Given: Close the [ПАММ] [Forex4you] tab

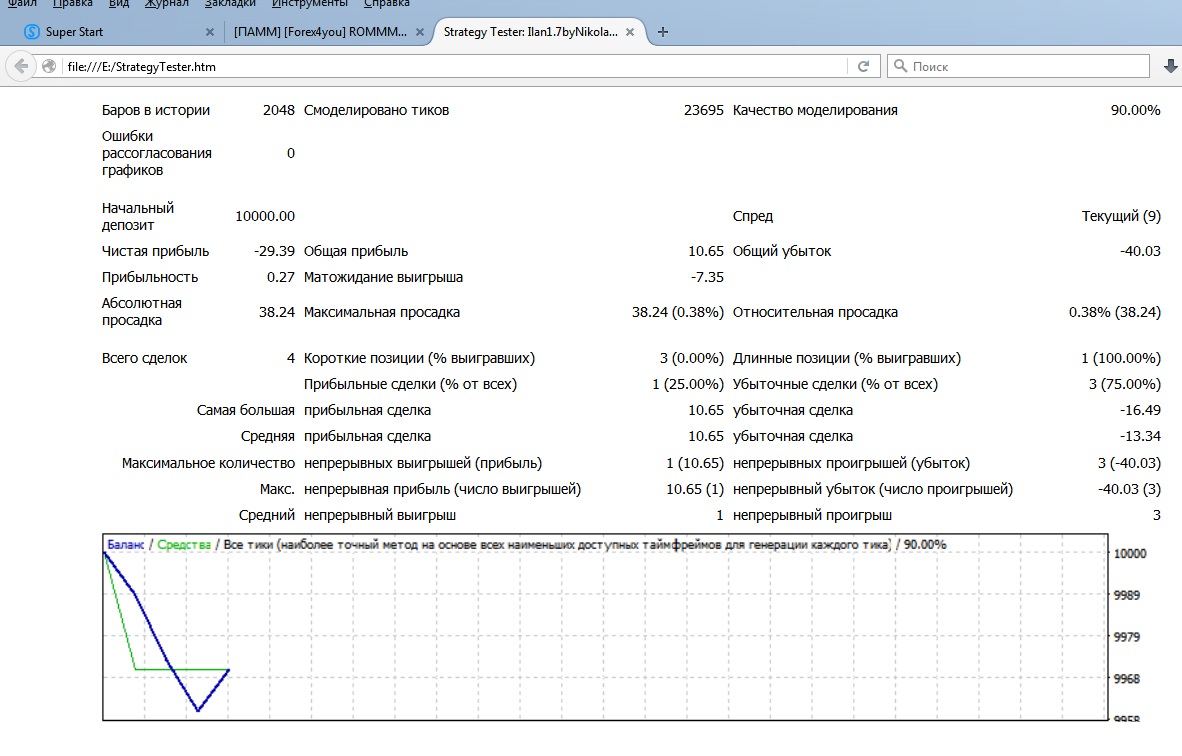Looking at the screenshot, I should [420, 32].
